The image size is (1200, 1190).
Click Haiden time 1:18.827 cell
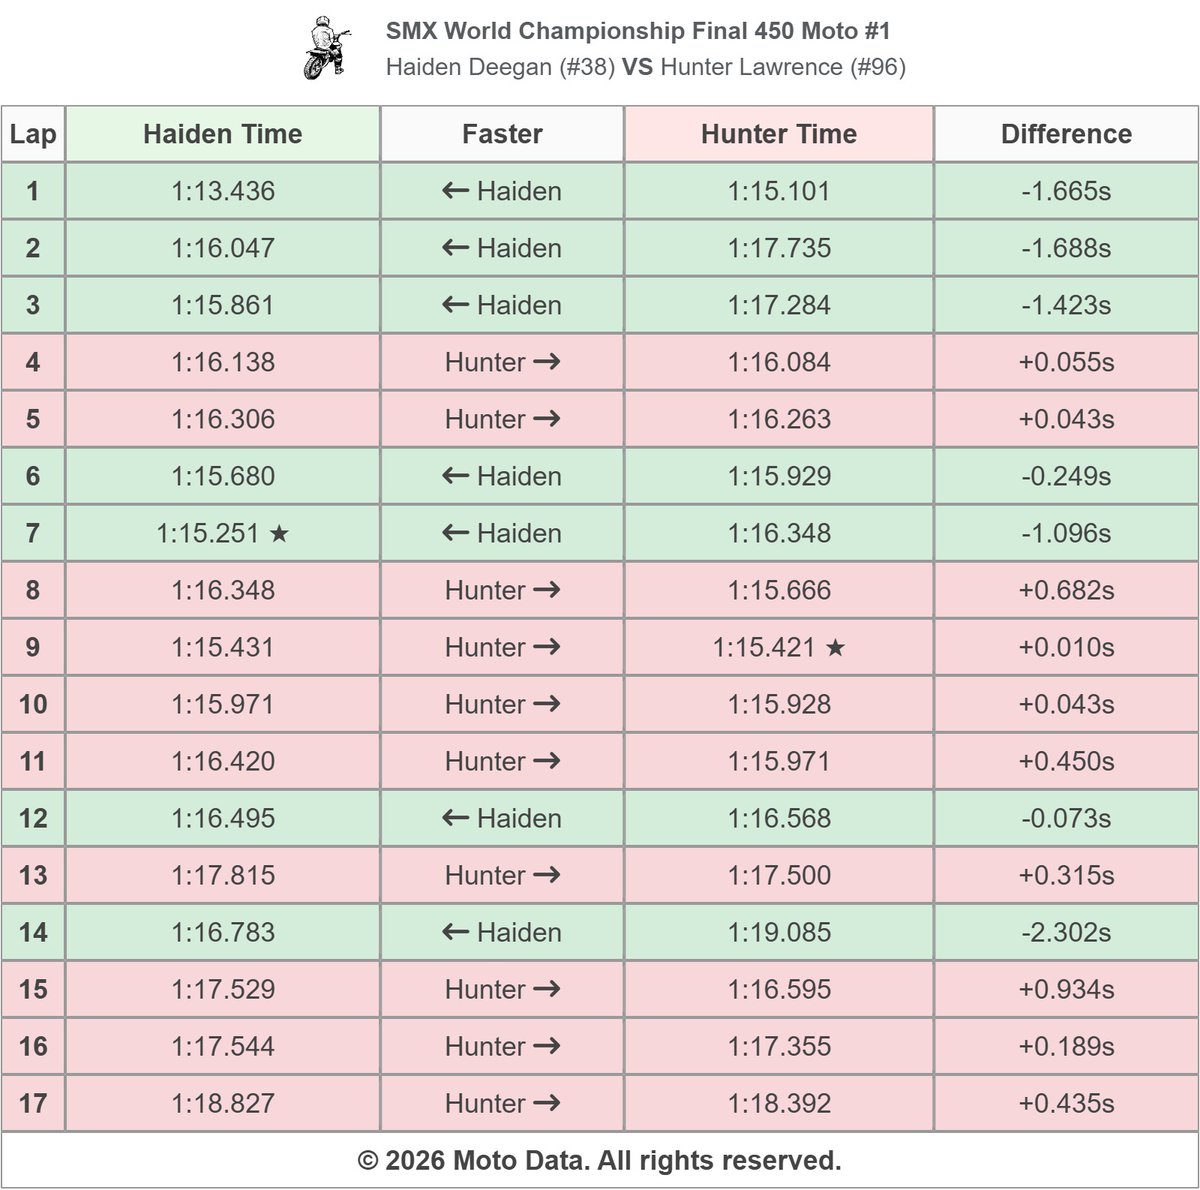223,1103
